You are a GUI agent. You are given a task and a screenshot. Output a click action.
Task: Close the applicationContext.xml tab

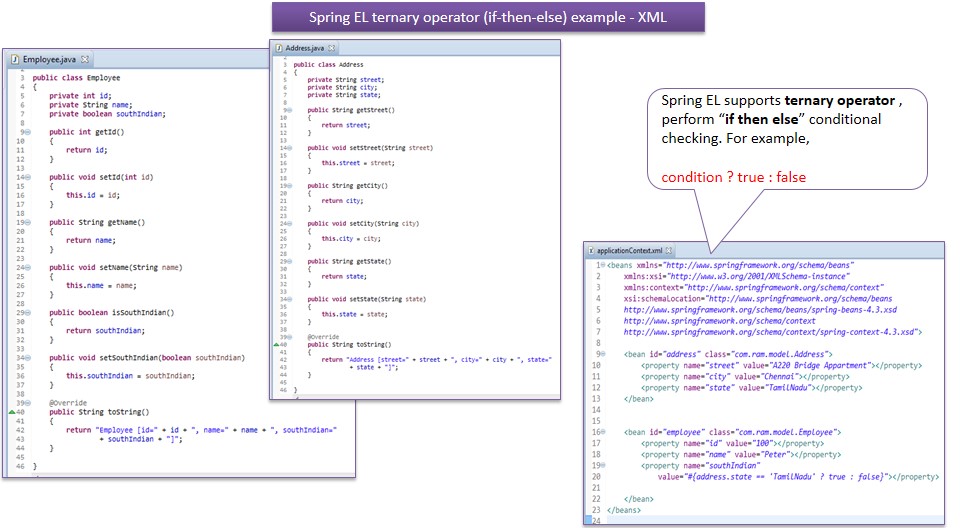click(669, 251)
